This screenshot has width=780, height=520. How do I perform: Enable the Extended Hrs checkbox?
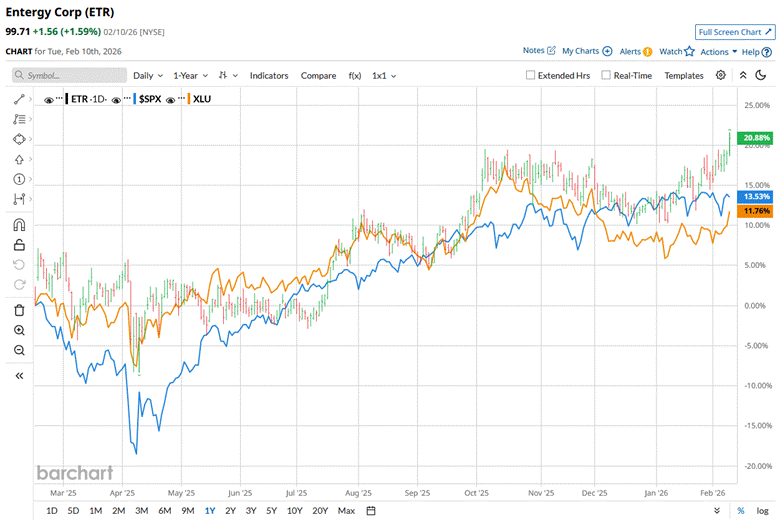coord(533,75)
